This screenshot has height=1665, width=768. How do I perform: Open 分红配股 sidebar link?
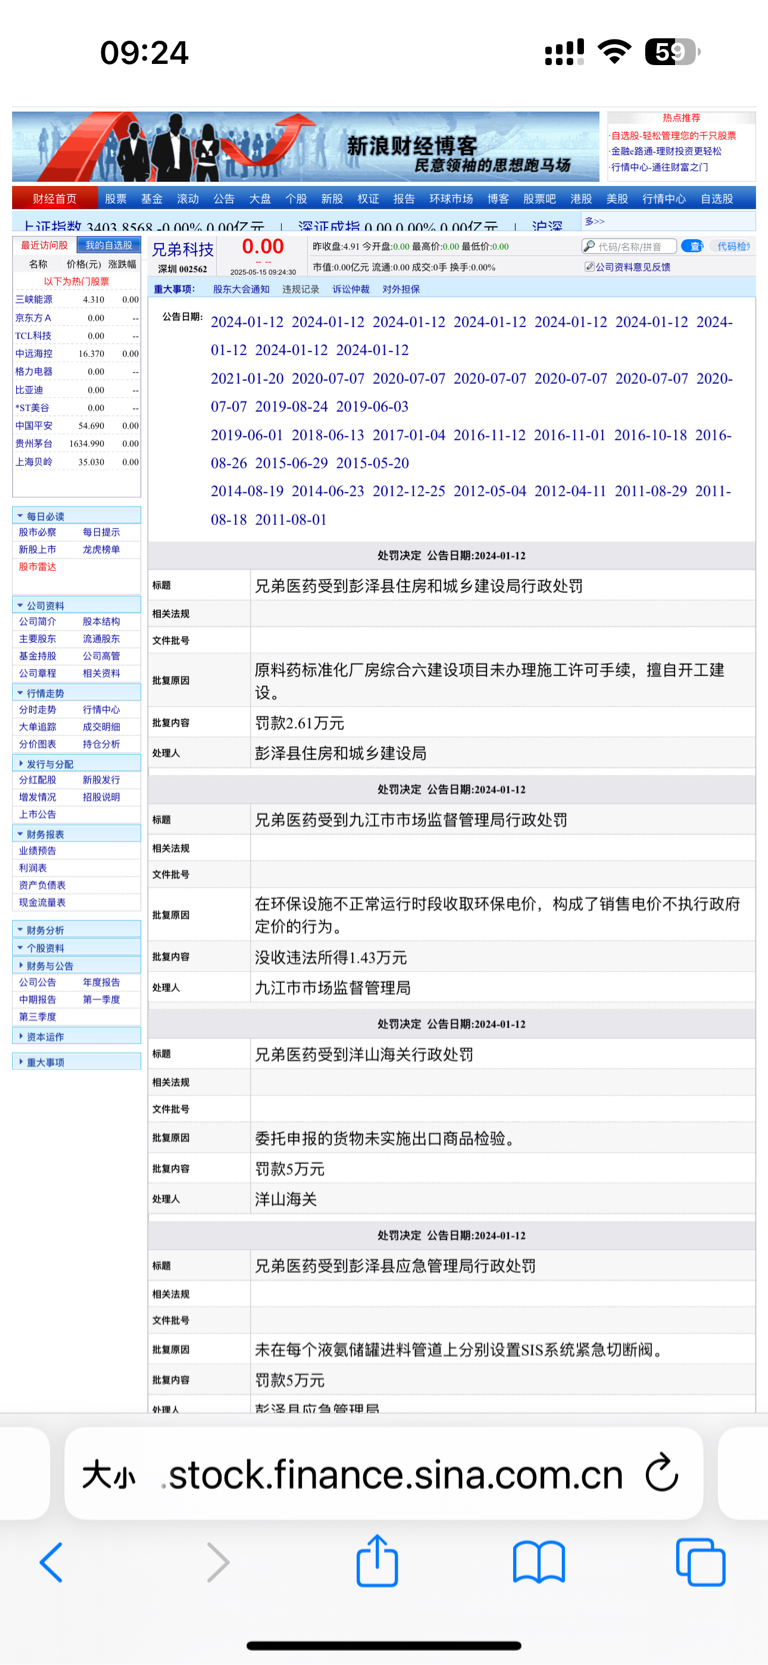click(x=38, y=780)
